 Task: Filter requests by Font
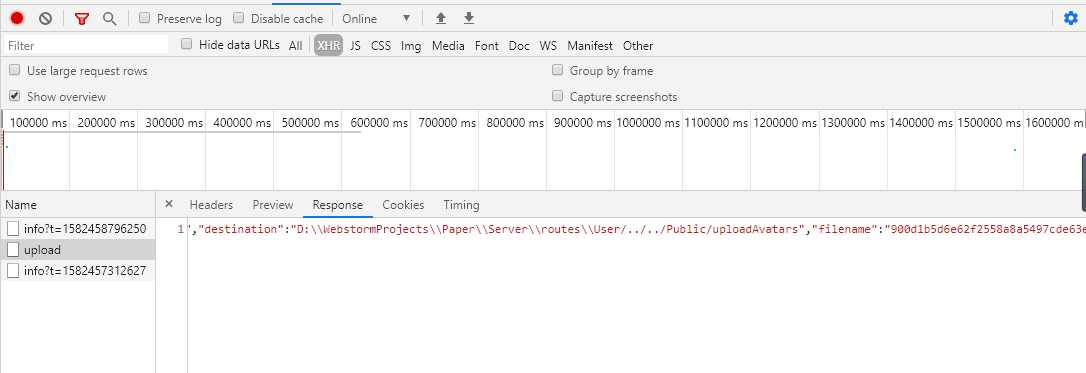486,46
